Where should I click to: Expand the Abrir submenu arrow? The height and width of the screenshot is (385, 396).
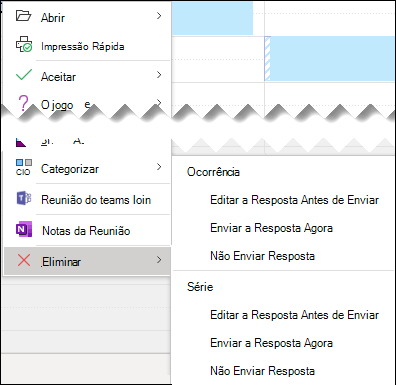point(159,16)
